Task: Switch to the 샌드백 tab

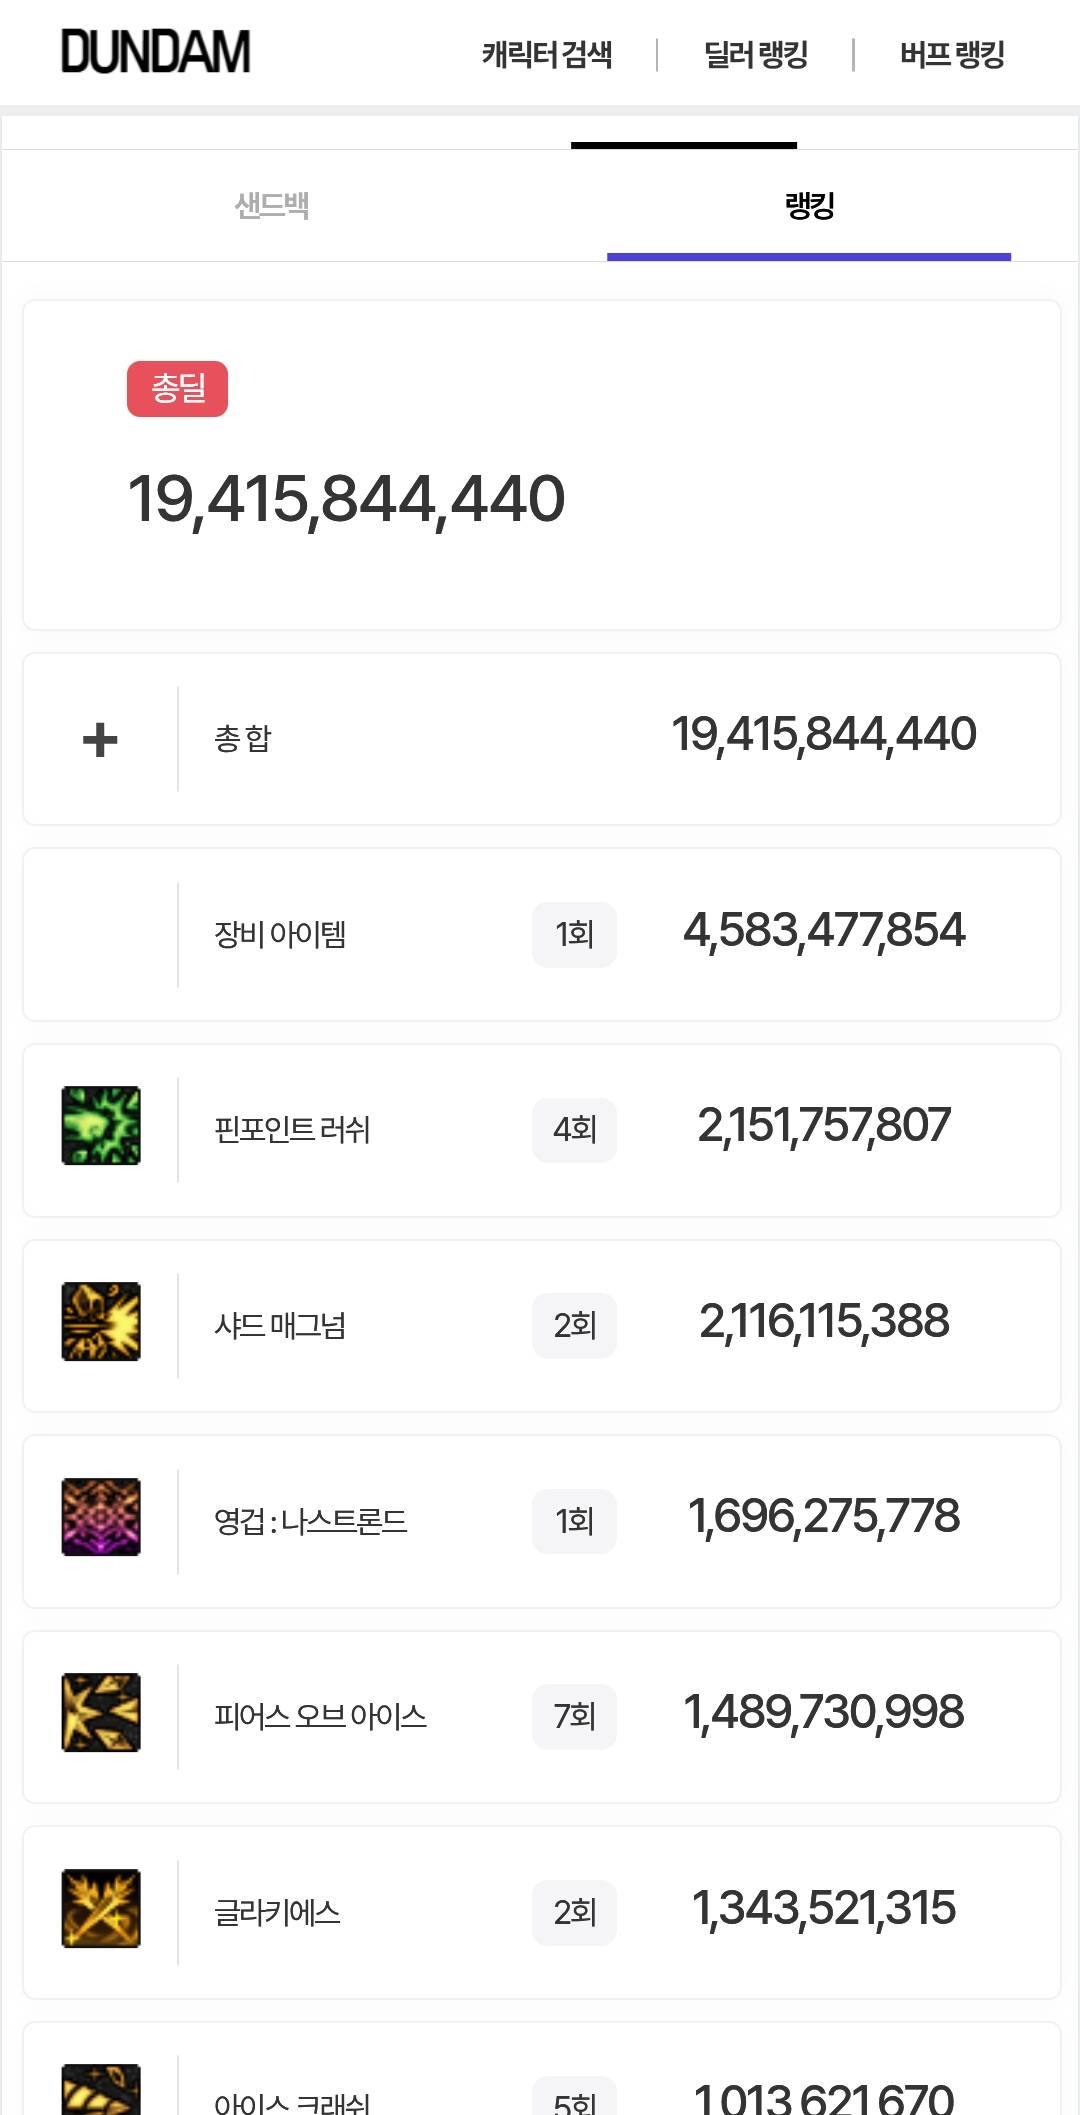Action: 272,206
